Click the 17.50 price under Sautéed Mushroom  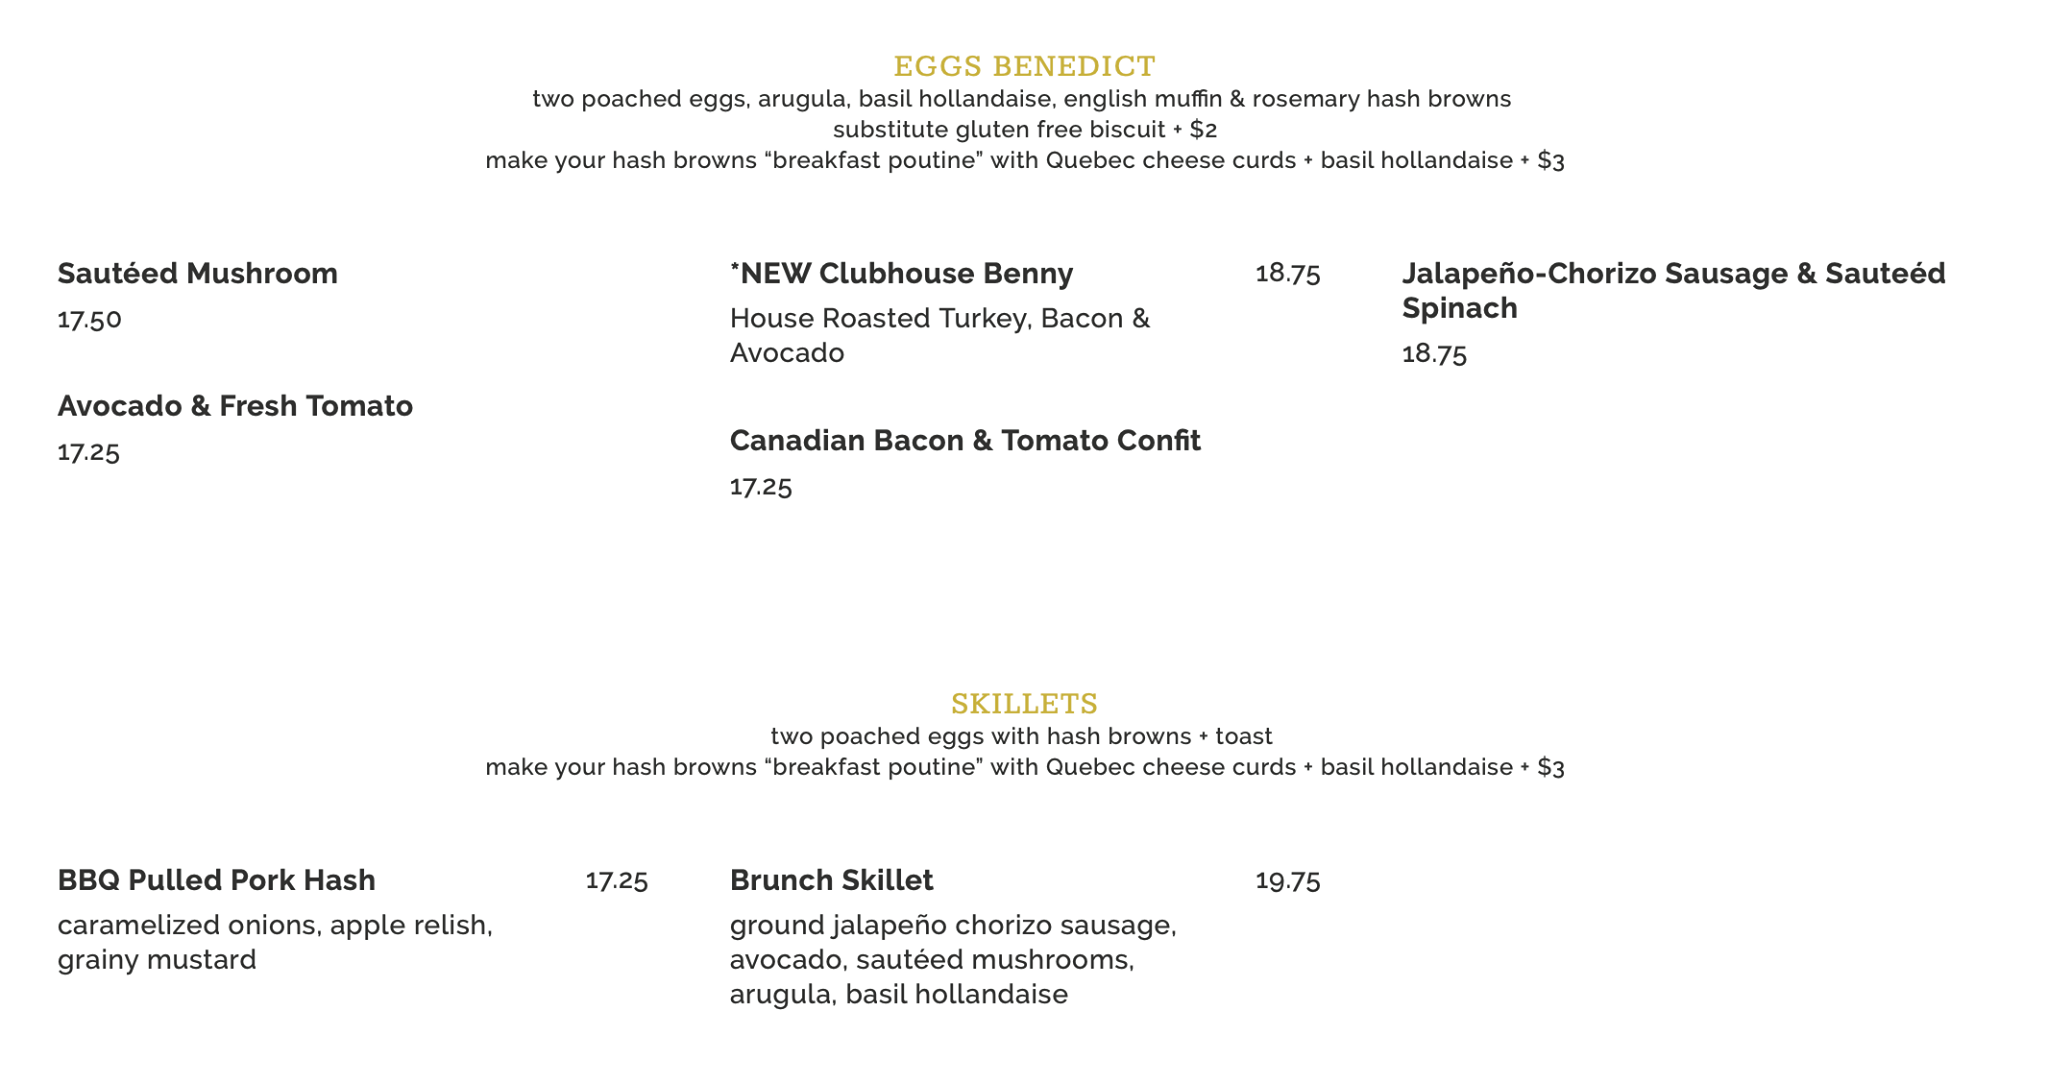(89, 319)
